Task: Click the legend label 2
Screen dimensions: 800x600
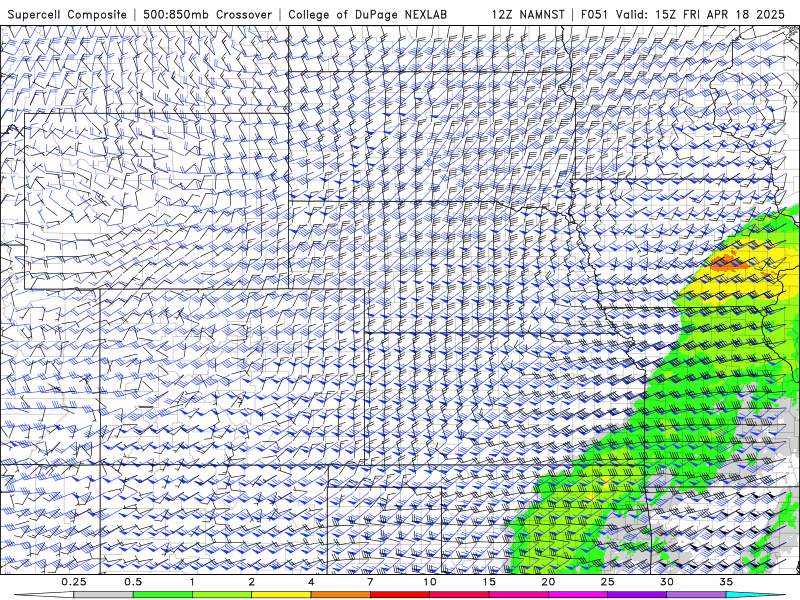Action: coord(252,582)
